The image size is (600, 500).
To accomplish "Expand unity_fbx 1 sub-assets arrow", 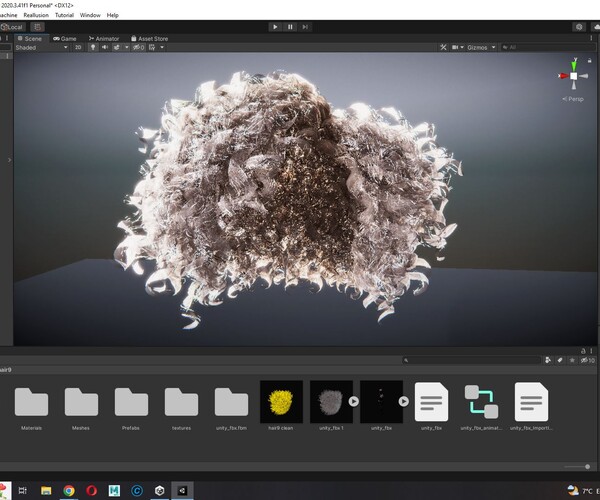I will pyautogui.click(x=354, y=401).
